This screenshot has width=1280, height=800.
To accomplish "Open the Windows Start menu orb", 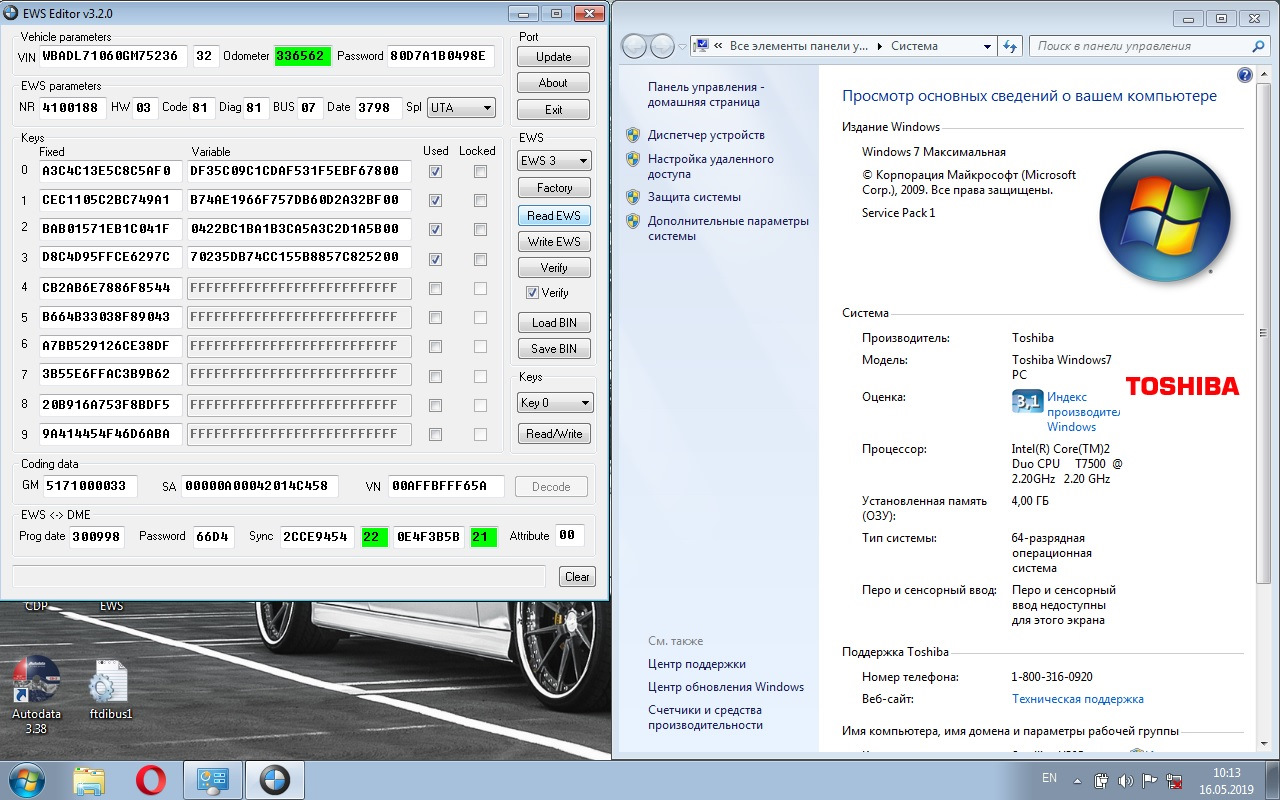I will coord(26,779).
